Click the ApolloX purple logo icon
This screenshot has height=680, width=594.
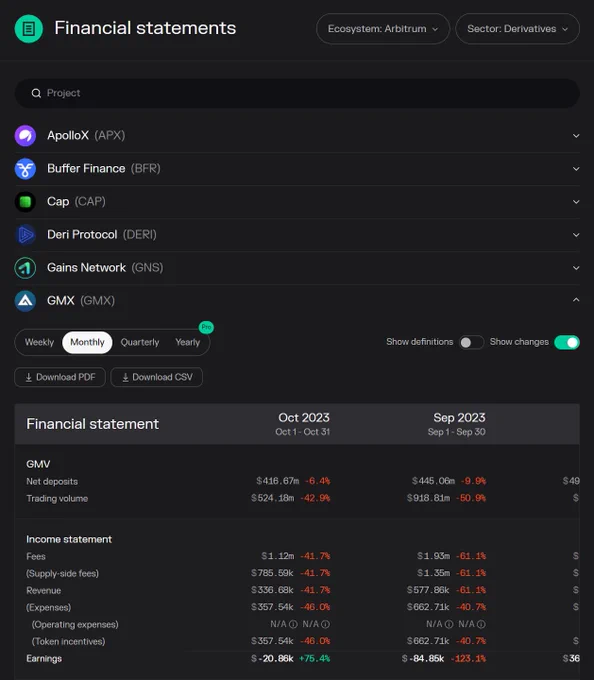25,136
